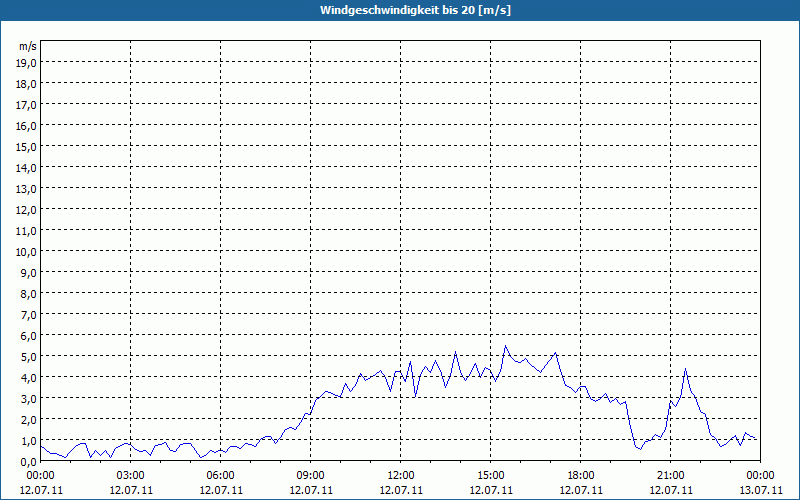The width and height of the screenshot is (800, 500).
Task: Click the 19,0 y-axis label
Action: (x=27, y=63)
